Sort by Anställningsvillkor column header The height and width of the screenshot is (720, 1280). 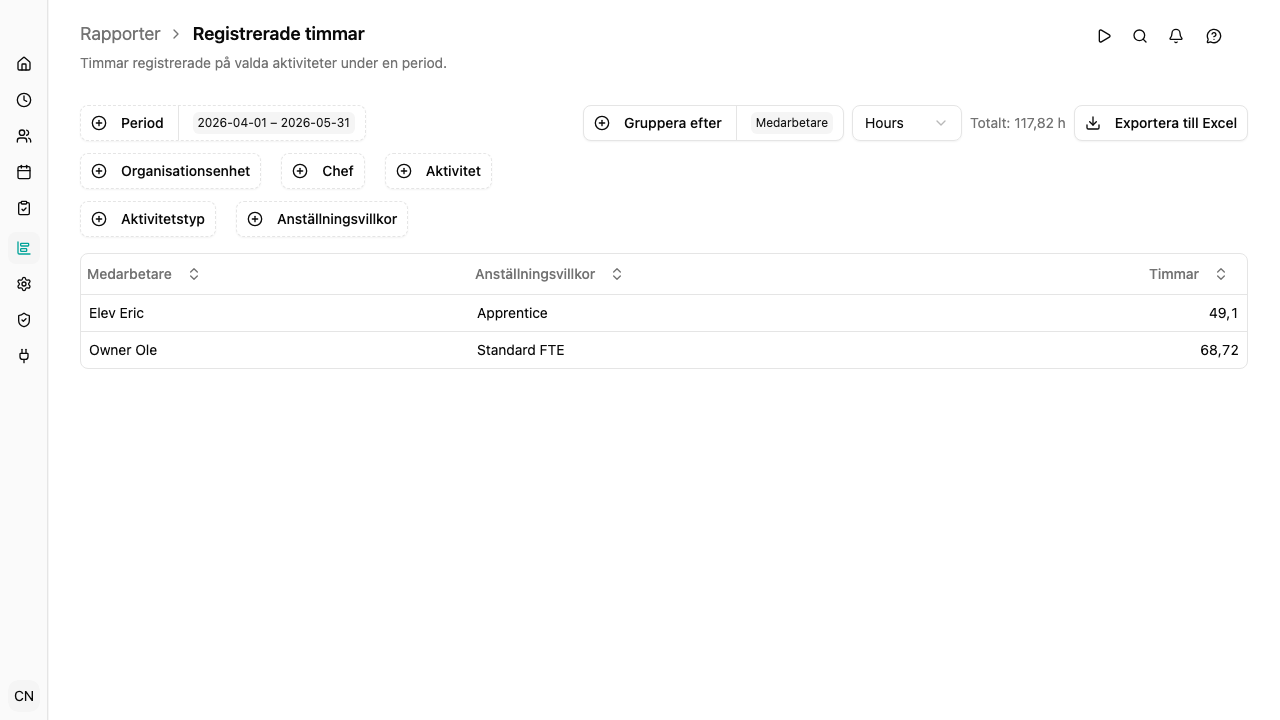(x=549, y=274)
